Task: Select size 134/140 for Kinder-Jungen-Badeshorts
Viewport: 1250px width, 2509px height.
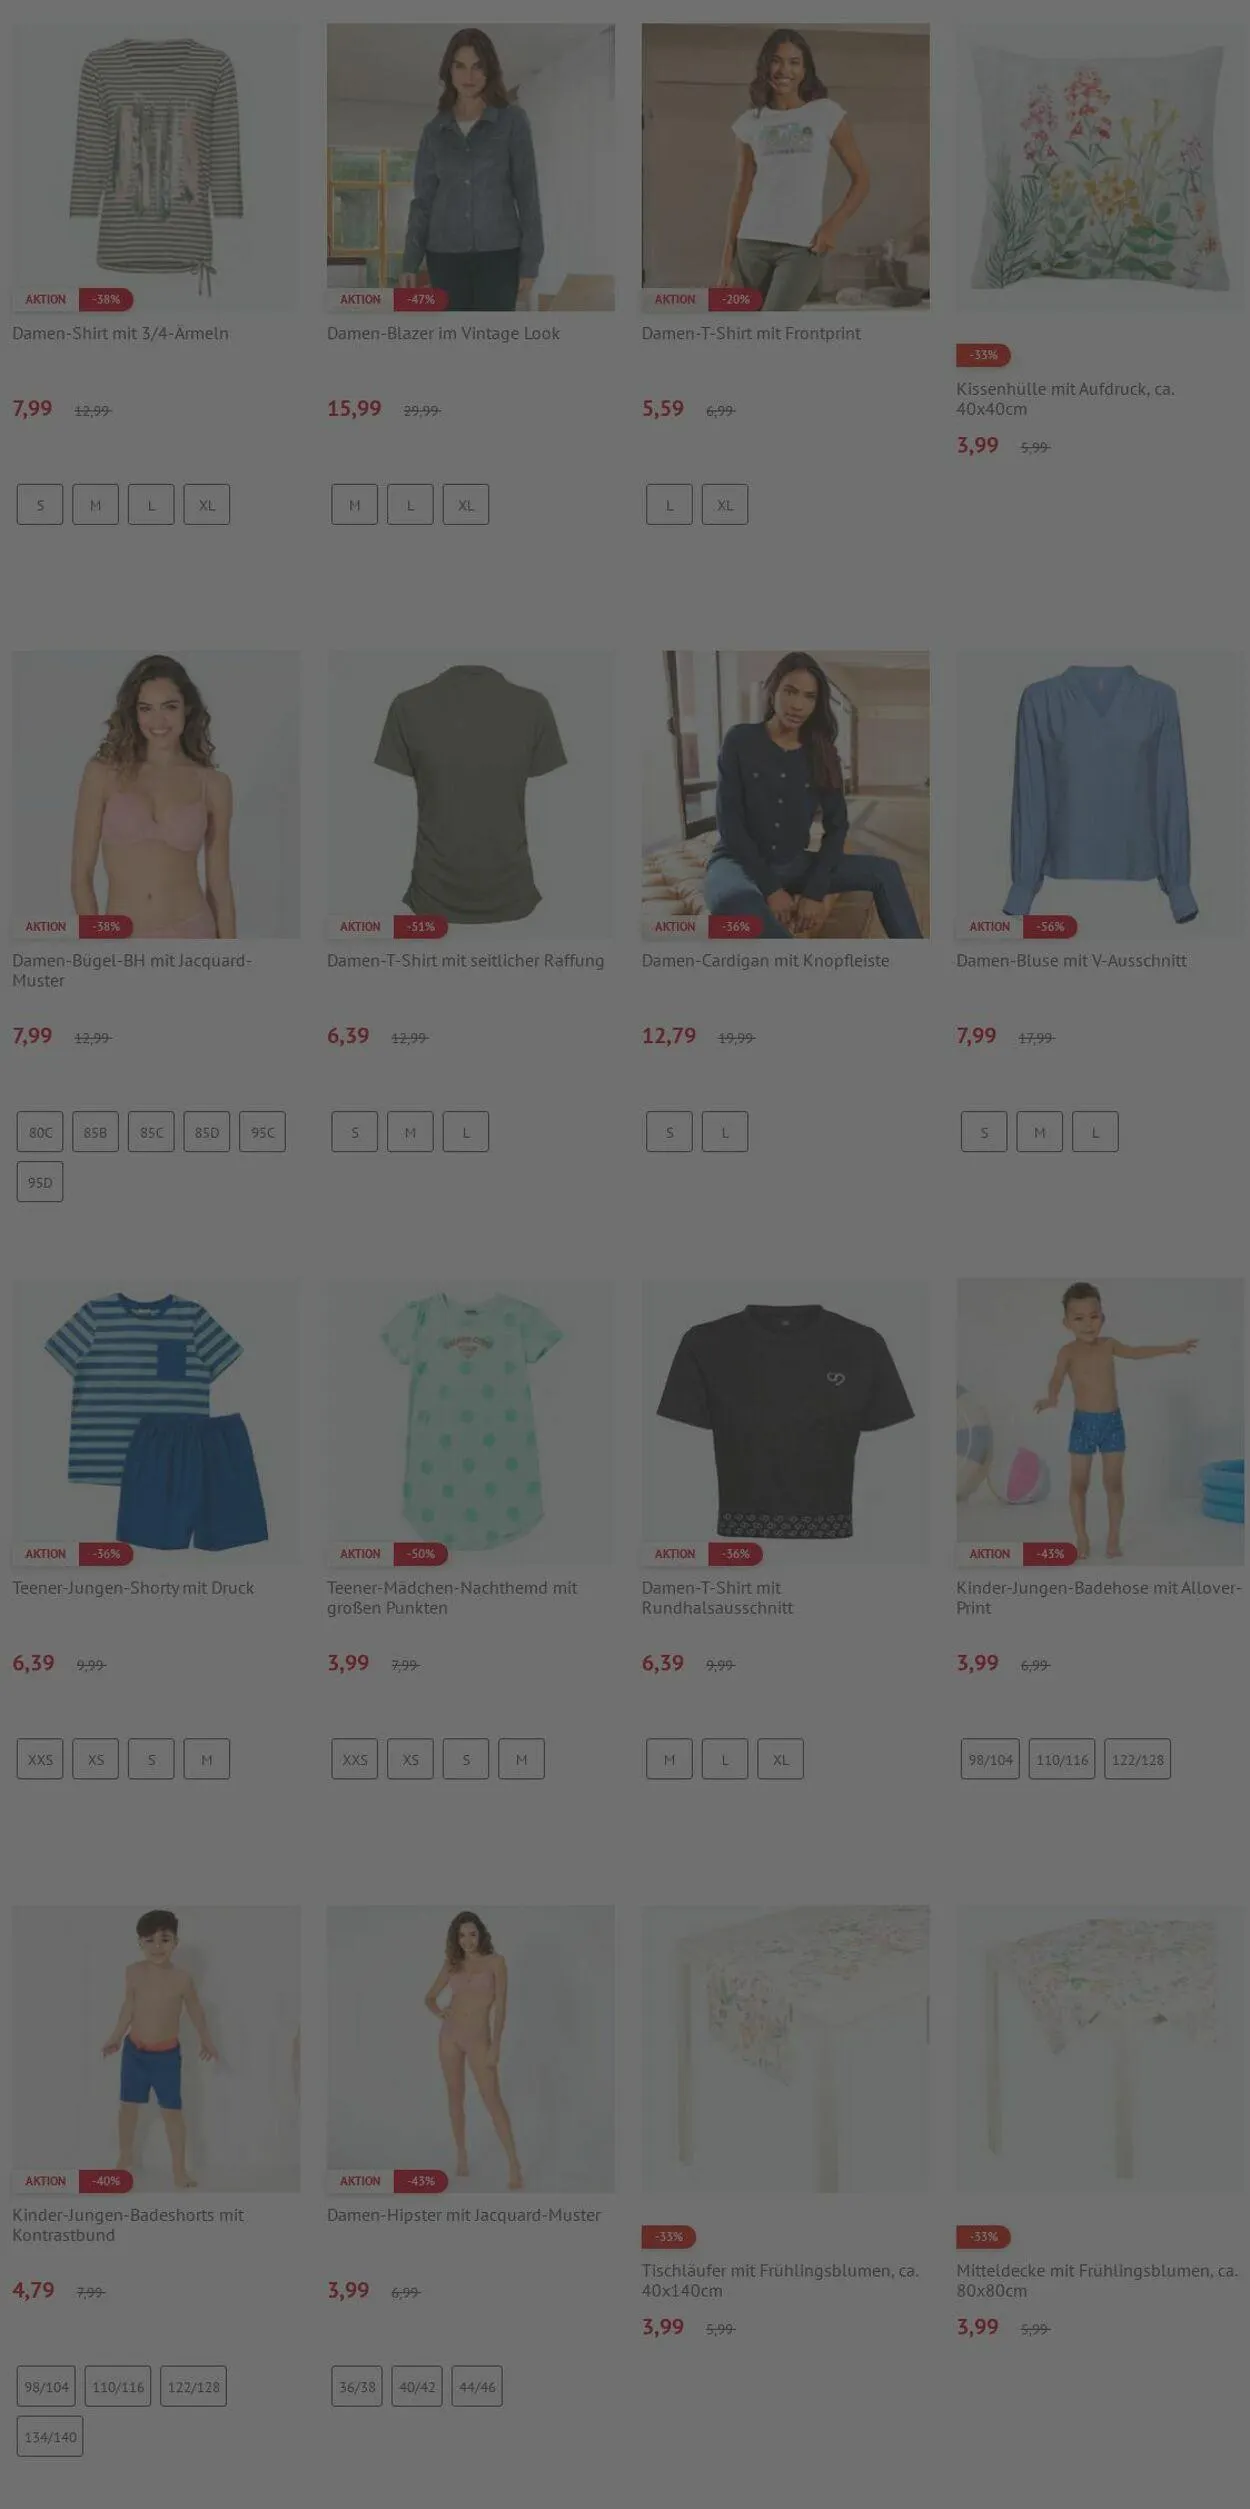Action: (50, 2437)
